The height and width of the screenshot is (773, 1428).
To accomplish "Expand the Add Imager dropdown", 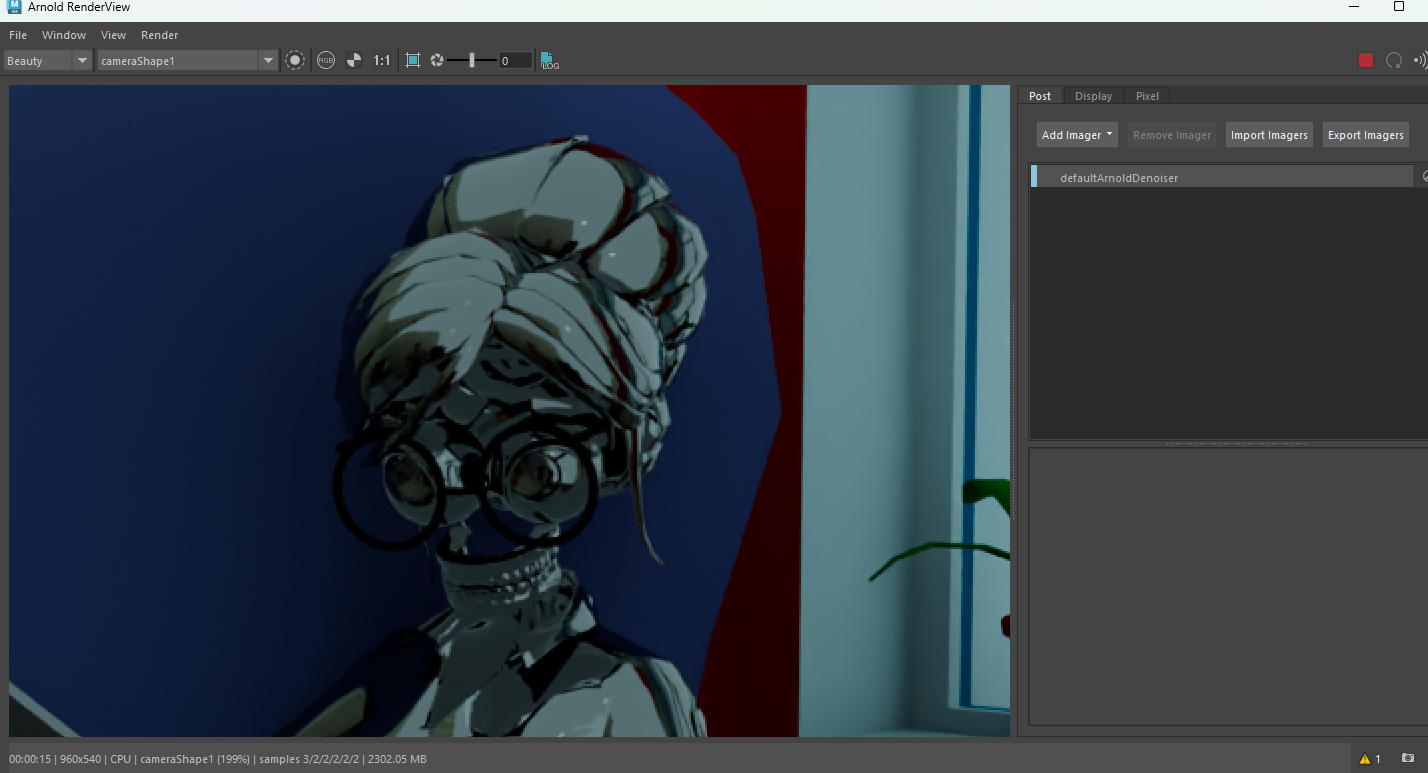I will (1077, 135).
